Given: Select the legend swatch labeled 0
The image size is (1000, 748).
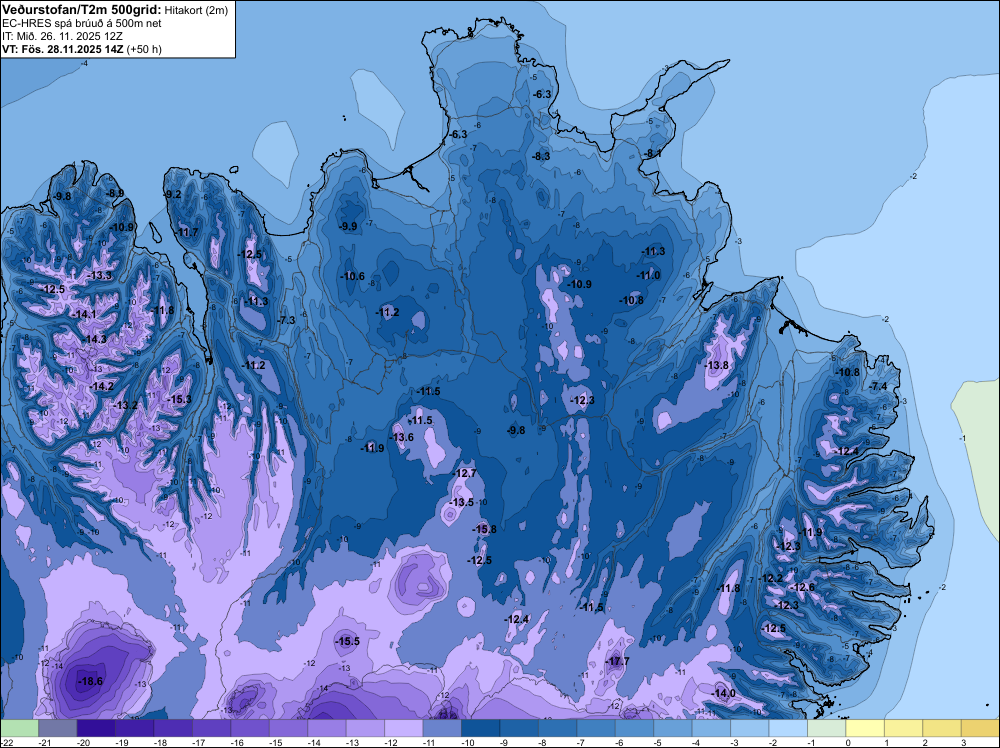Looking at the screenshot, I should pos(865,728).
